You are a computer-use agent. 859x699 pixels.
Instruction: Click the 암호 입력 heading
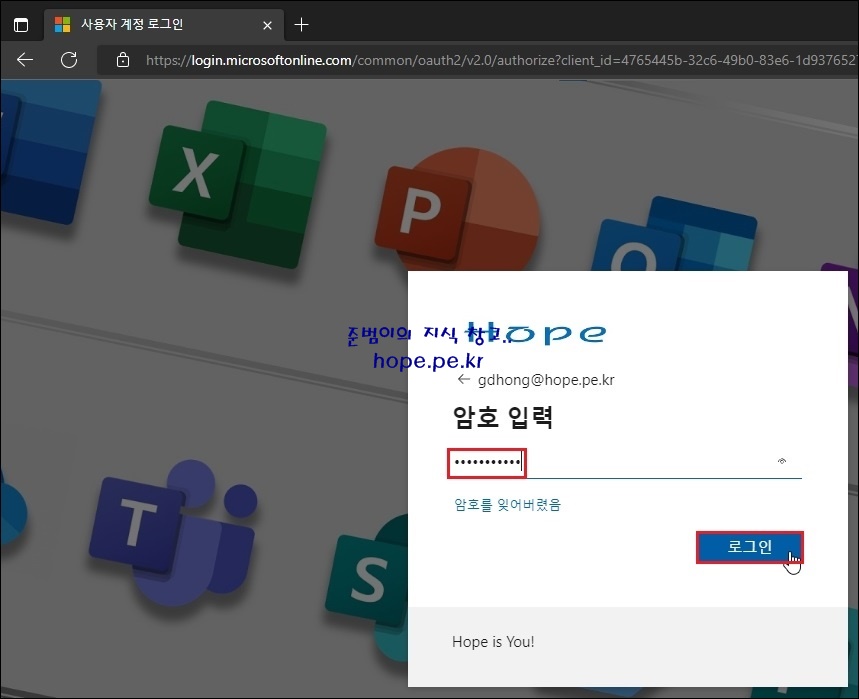tap(503, 417)
